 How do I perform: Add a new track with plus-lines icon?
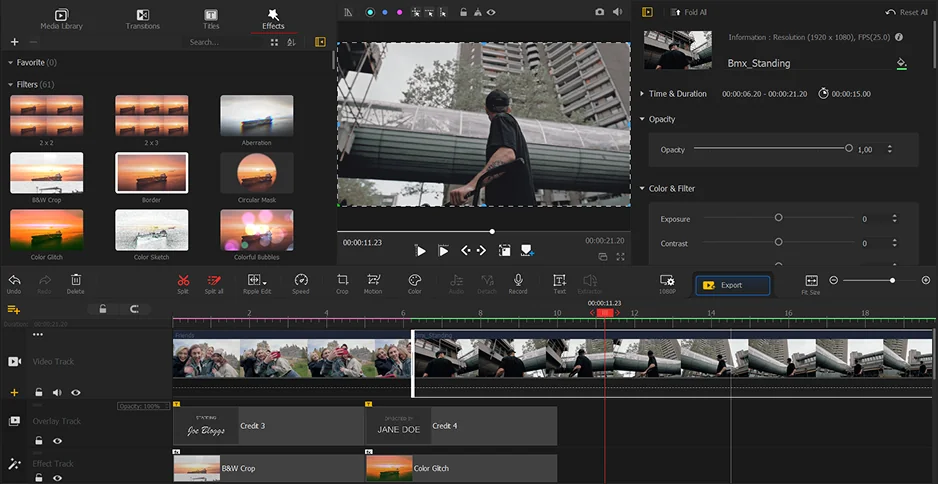13,309
